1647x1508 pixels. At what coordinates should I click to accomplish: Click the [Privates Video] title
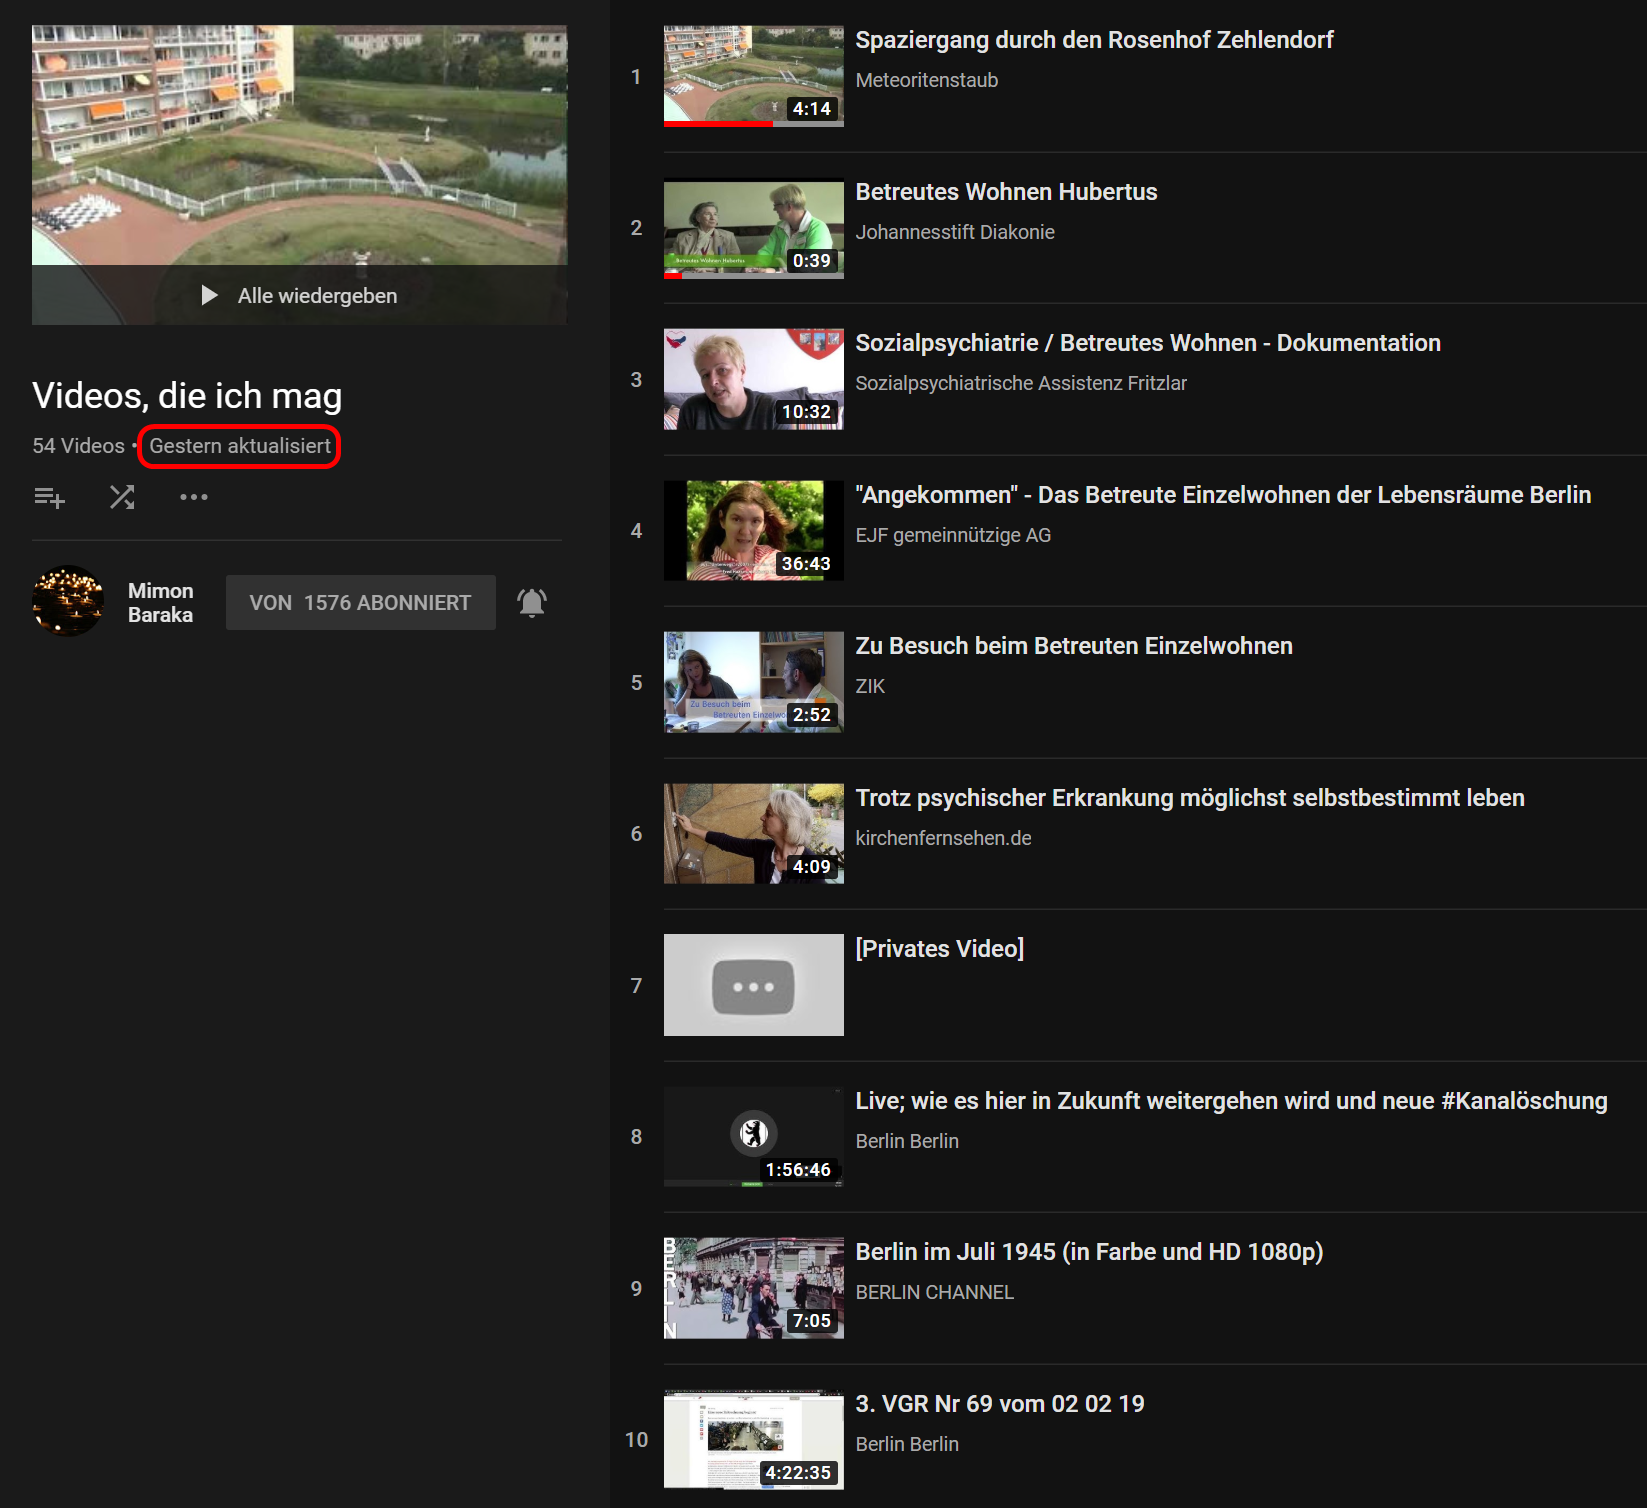[940, 949]
